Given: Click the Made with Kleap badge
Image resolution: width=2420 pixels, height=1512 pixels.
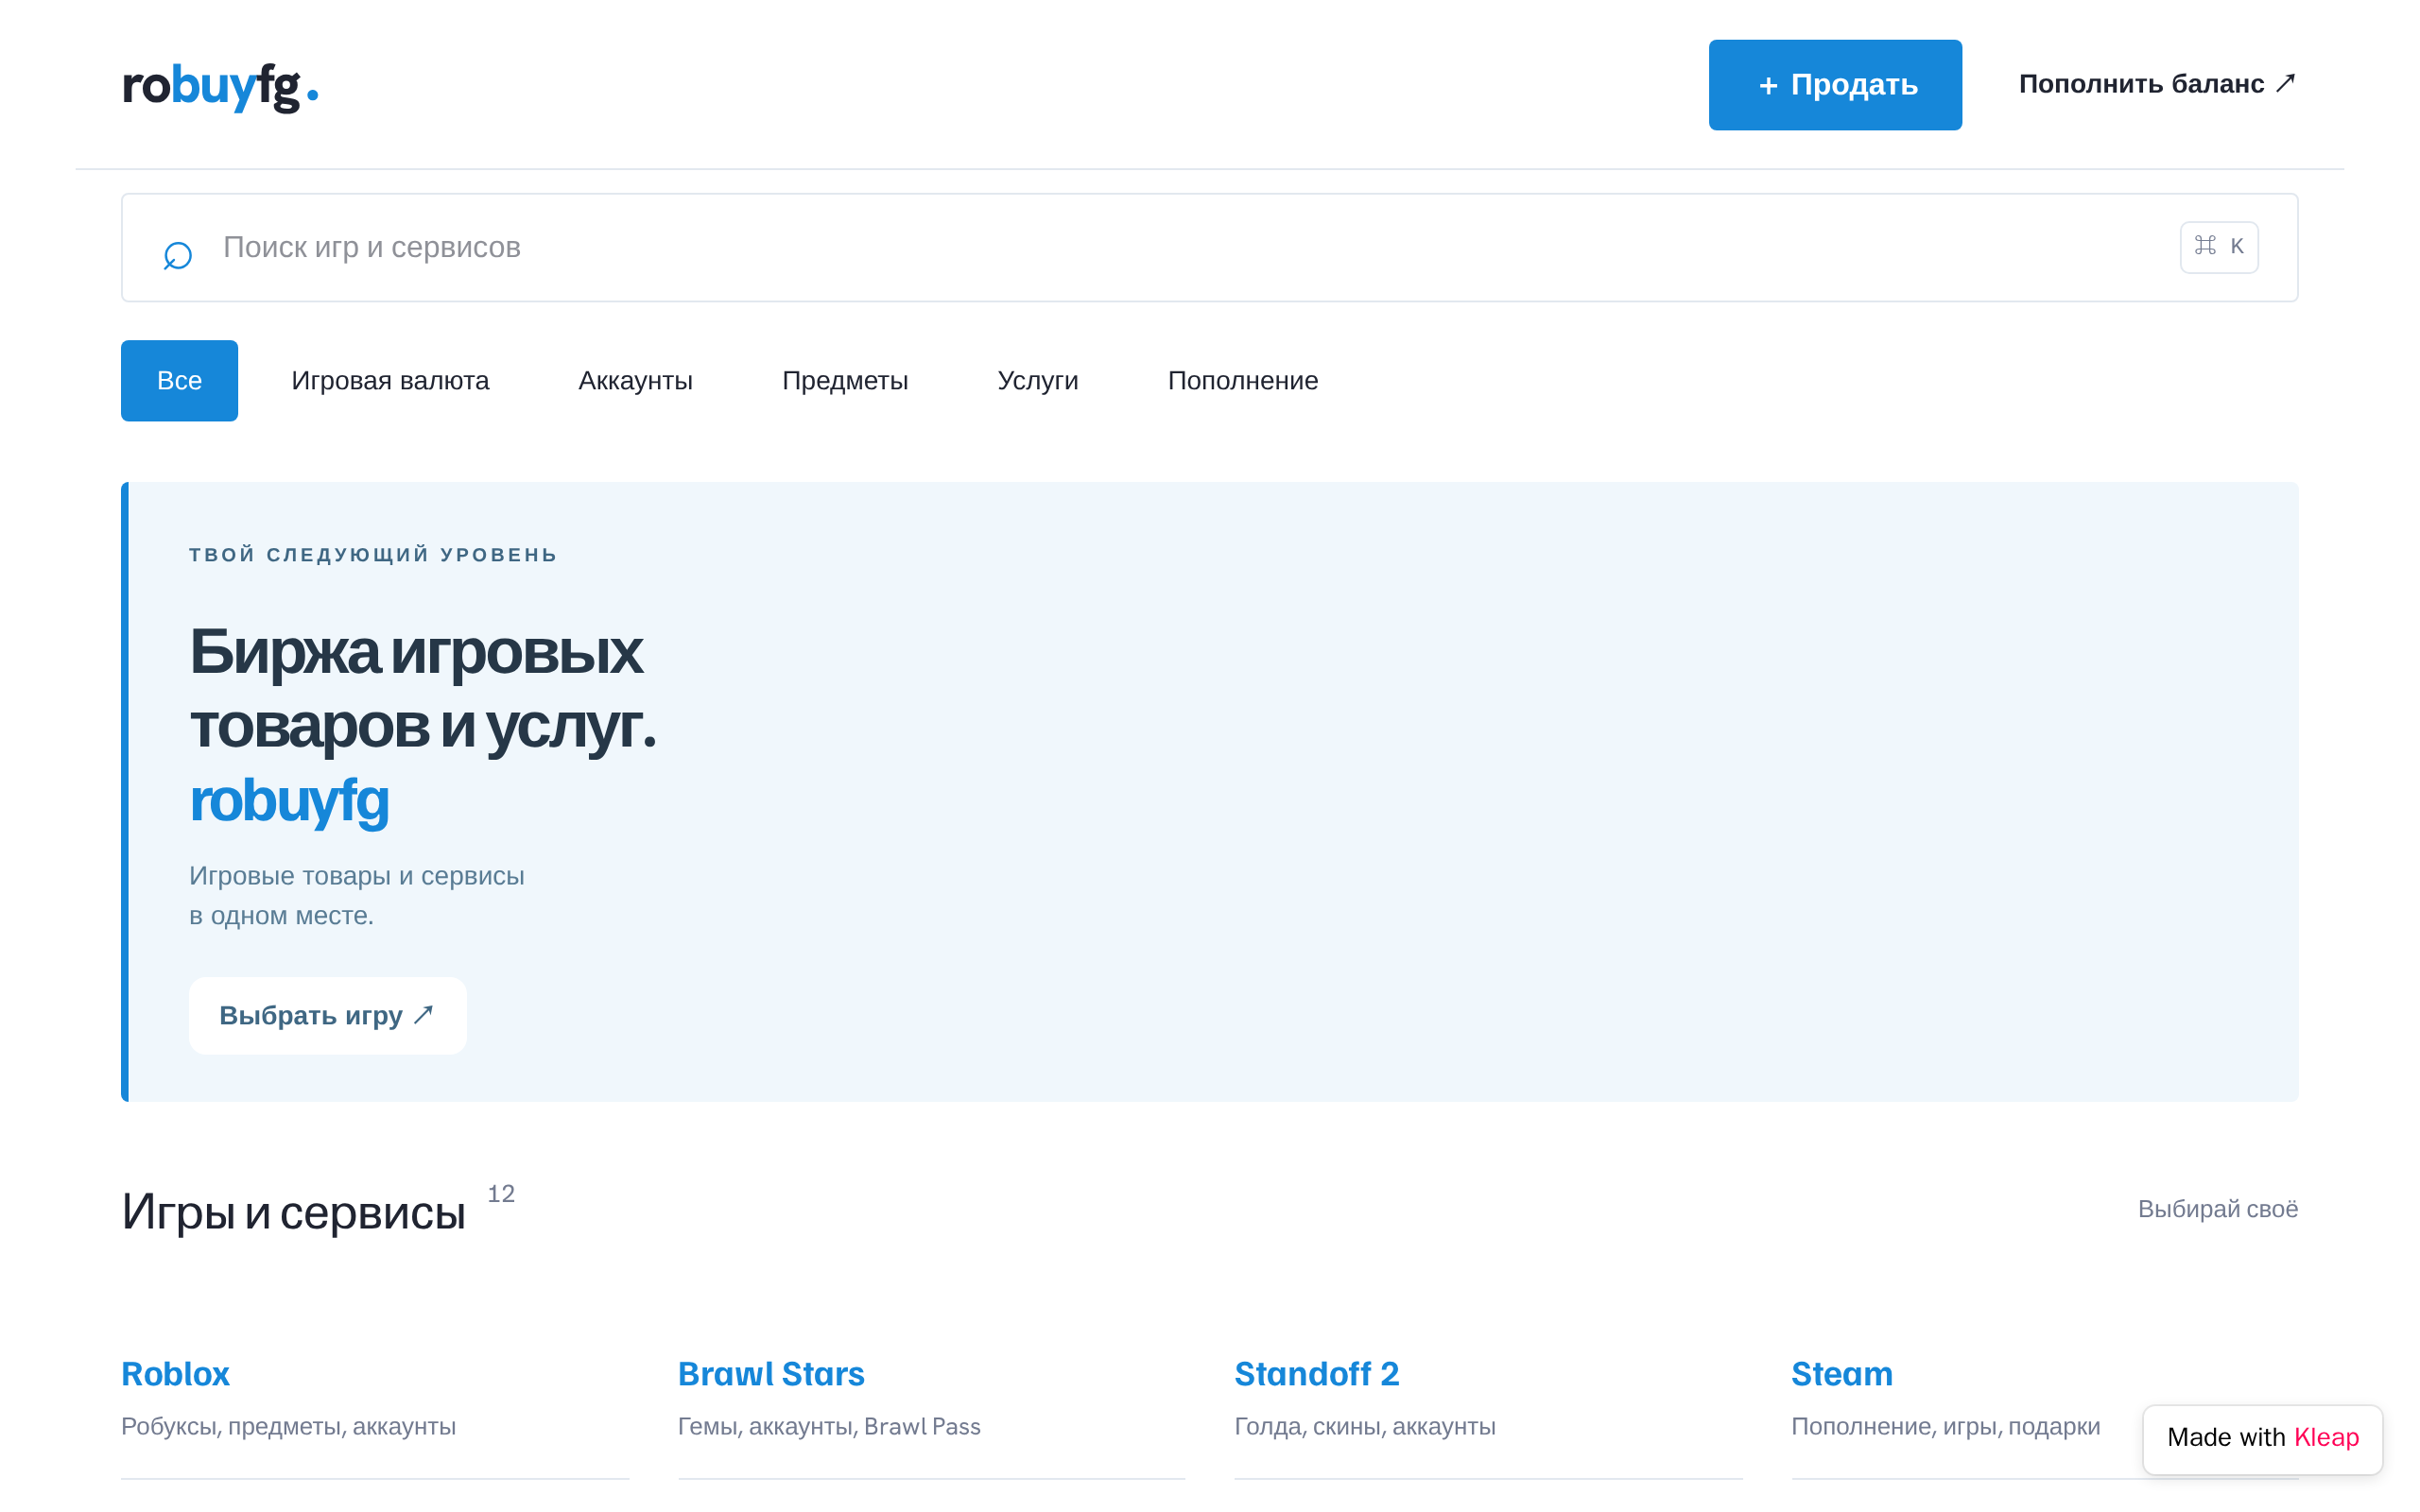Looking at the screenshot, I should (x=2262, y=1438).
